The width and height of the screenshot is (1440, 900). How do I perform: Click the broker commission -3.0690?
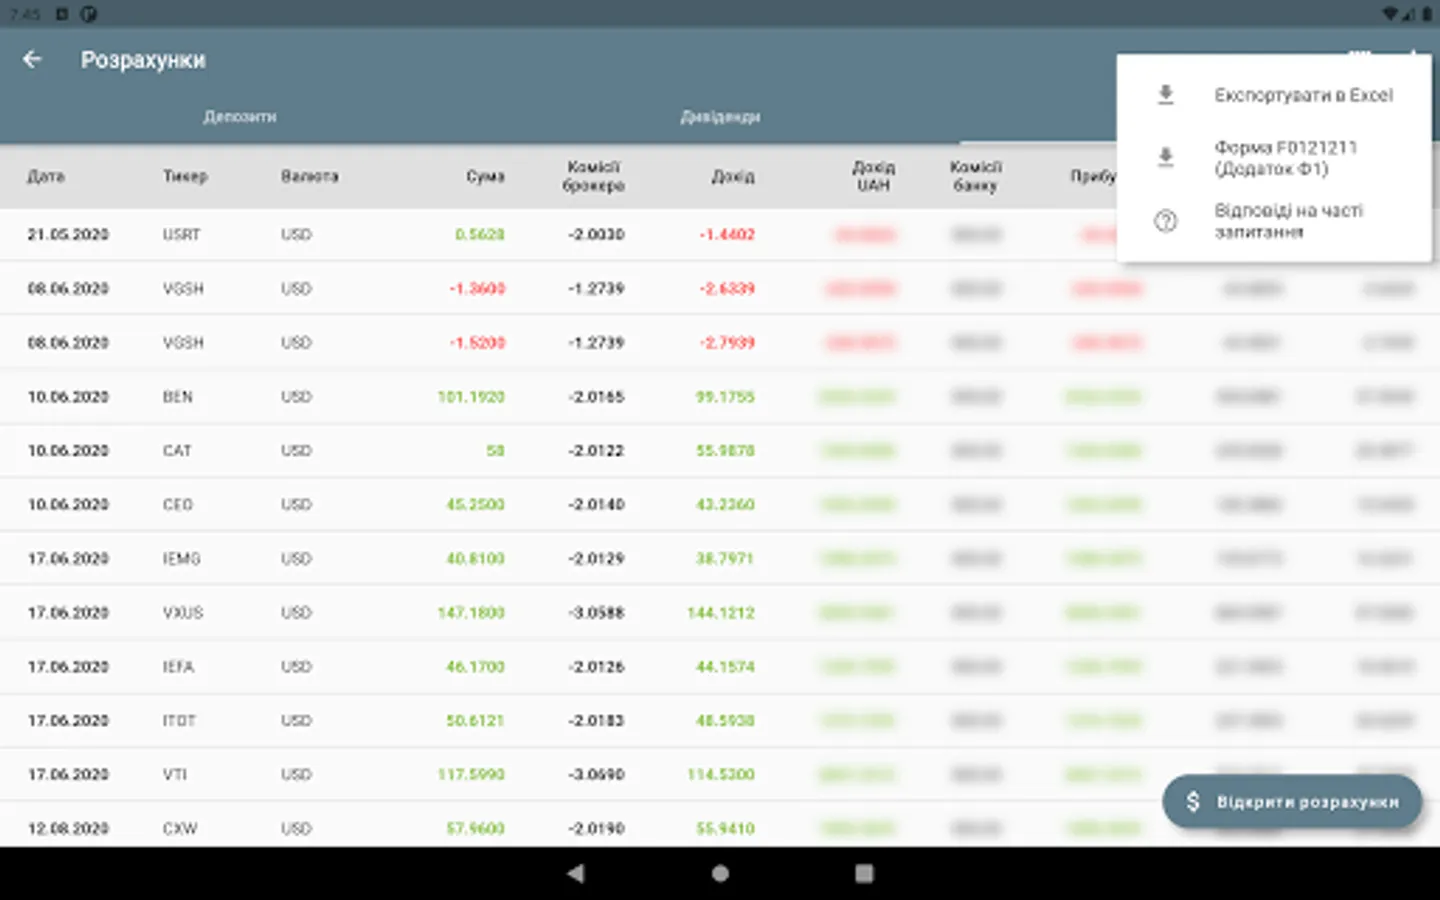coord(596,775)
